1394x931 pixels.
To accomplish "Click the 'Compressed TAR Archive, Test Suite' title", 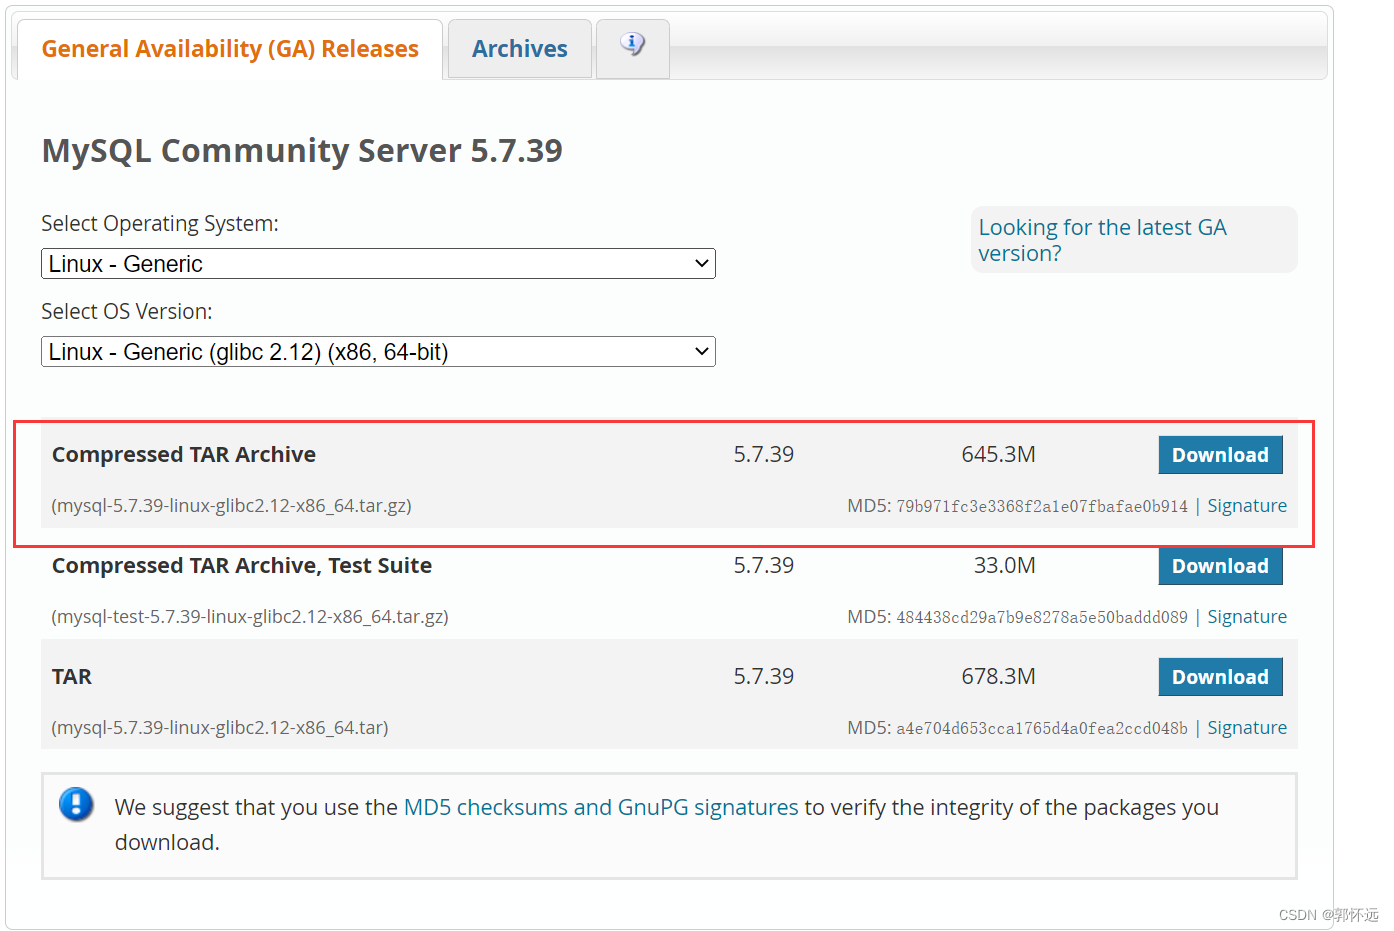I will pyautogui.click(x=242, y=566).
